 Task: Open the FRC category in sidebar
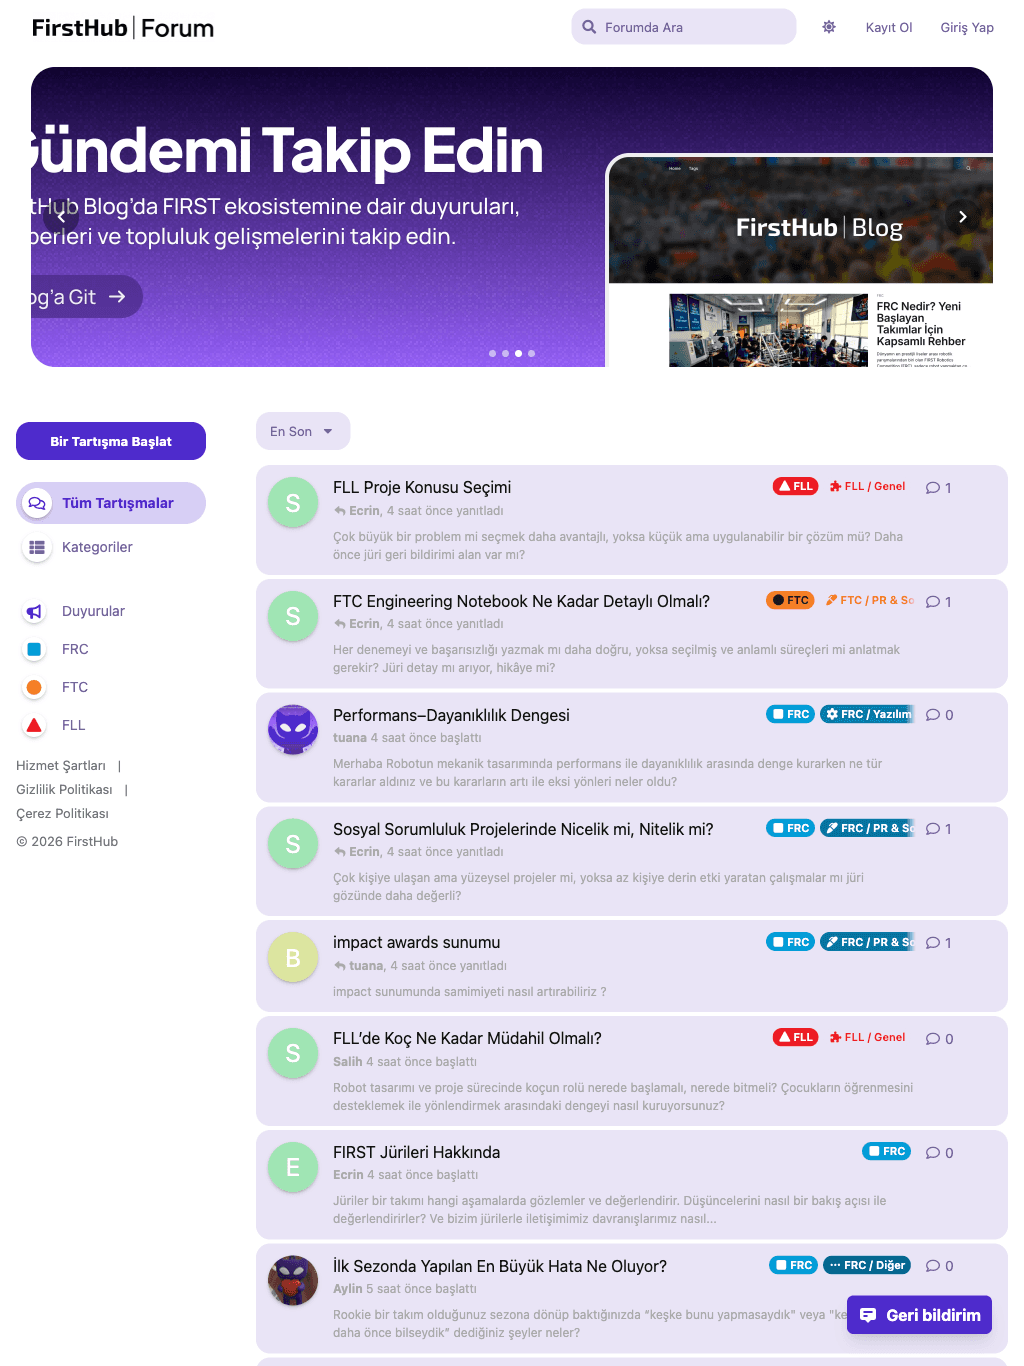[x=75, y=649]
